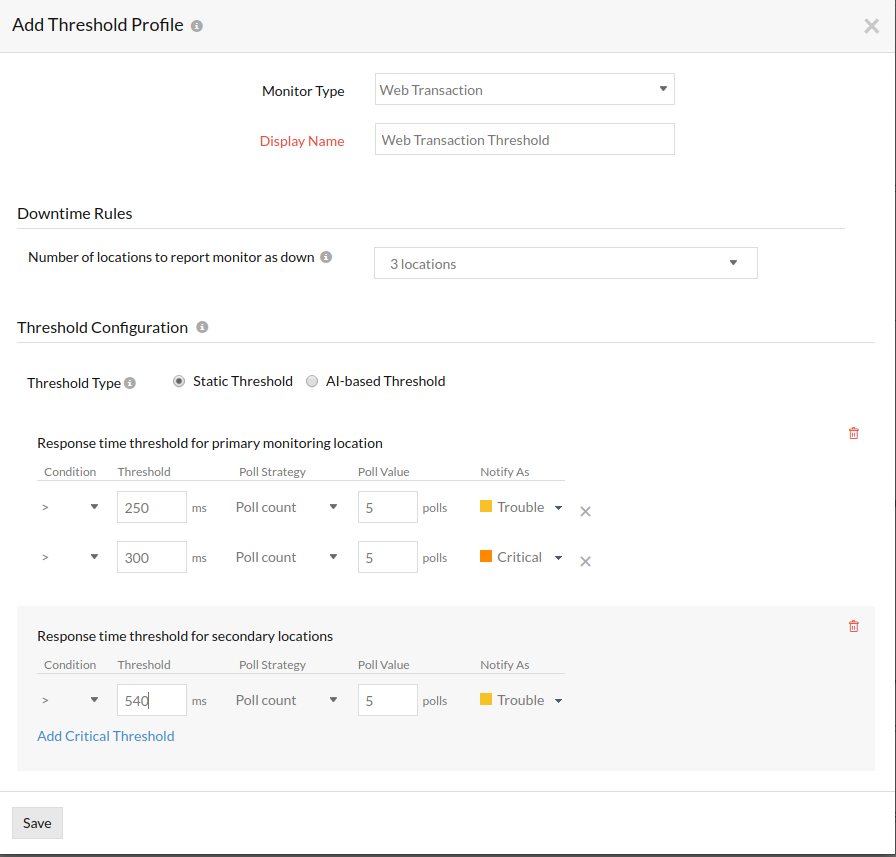Open the 3 locations dropdown

[x=565, y=263]
